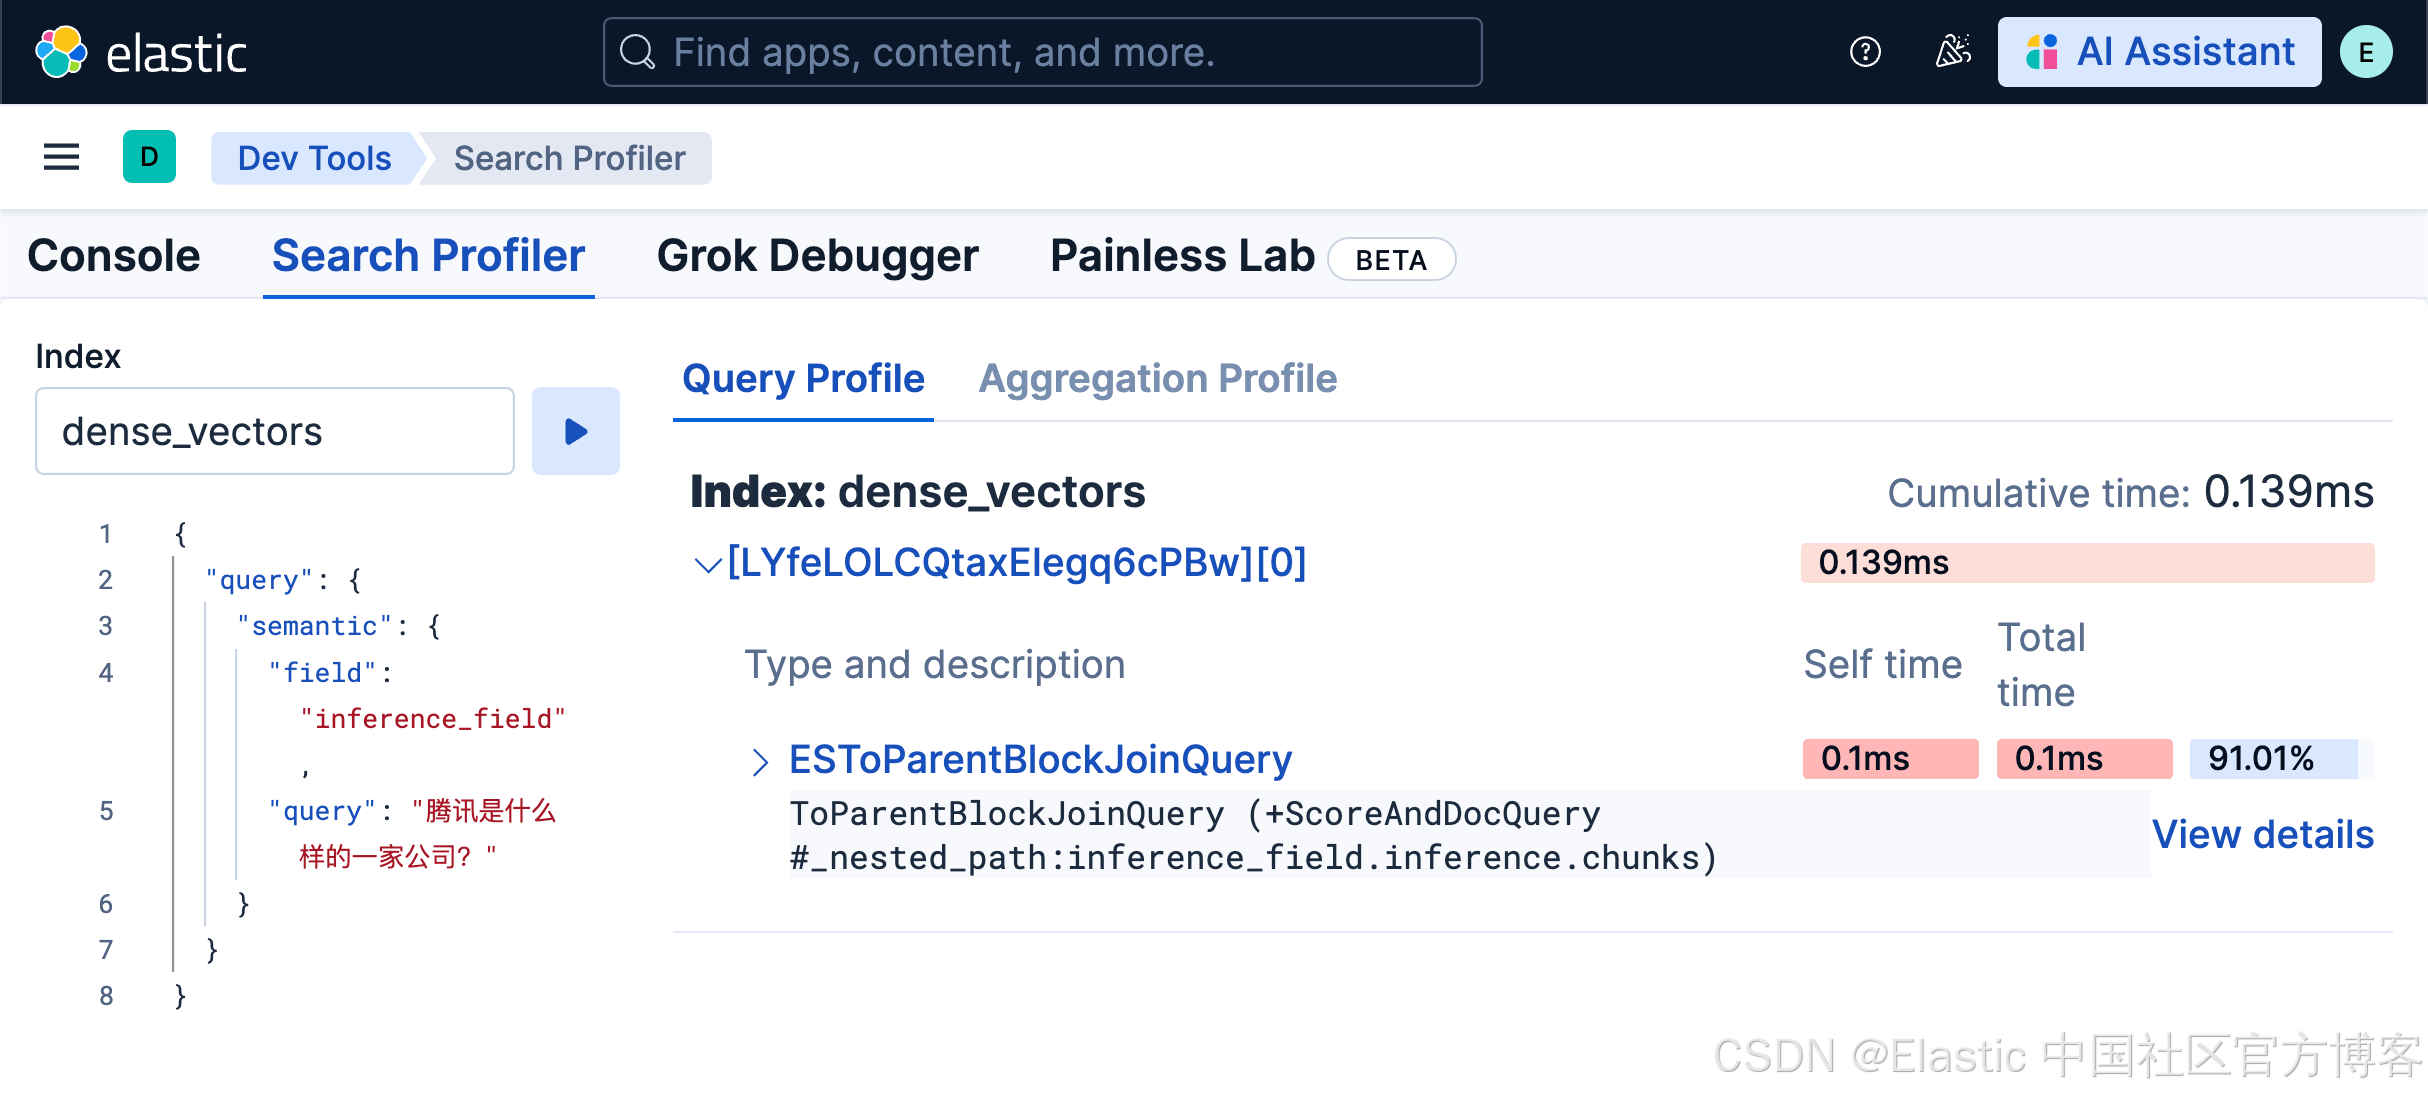This screenshot has width=2428, height=1096.
Task: Click the Dev Tools breadcrumb
Action: [x=314, y=158]
